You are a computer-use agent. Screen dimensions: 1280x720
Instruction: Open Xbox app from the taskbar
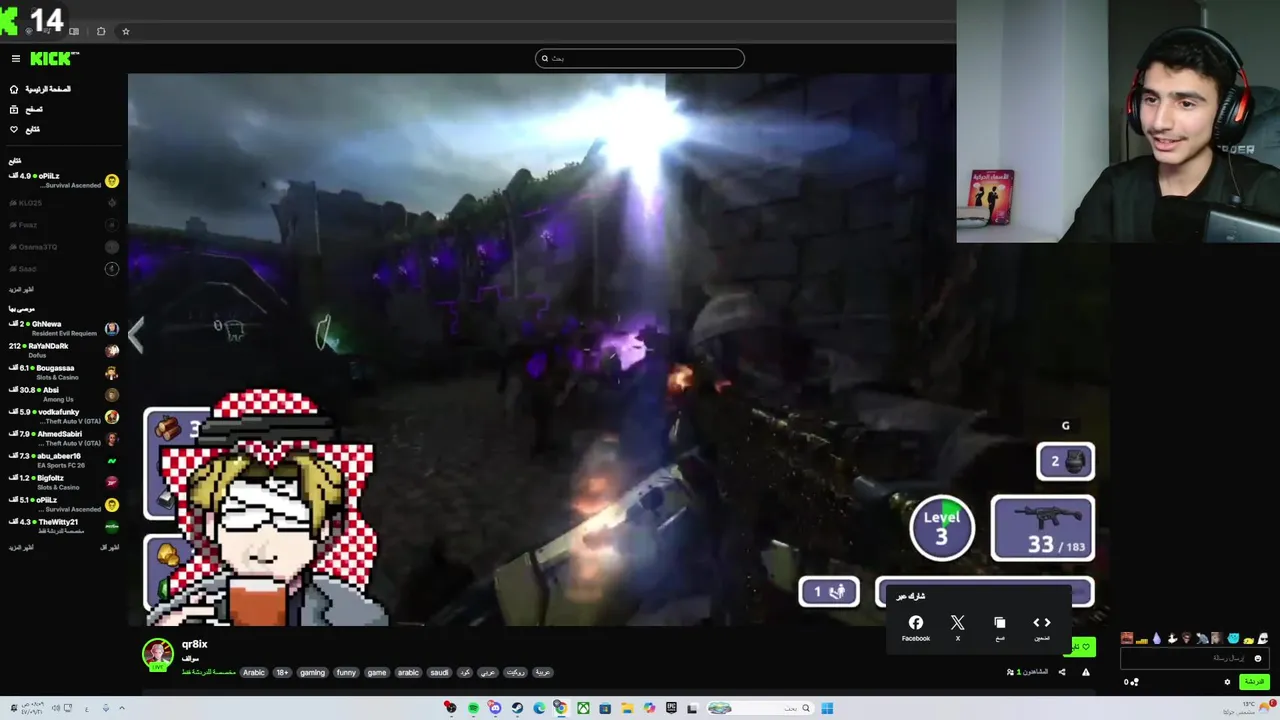click(x=583, y=708)
